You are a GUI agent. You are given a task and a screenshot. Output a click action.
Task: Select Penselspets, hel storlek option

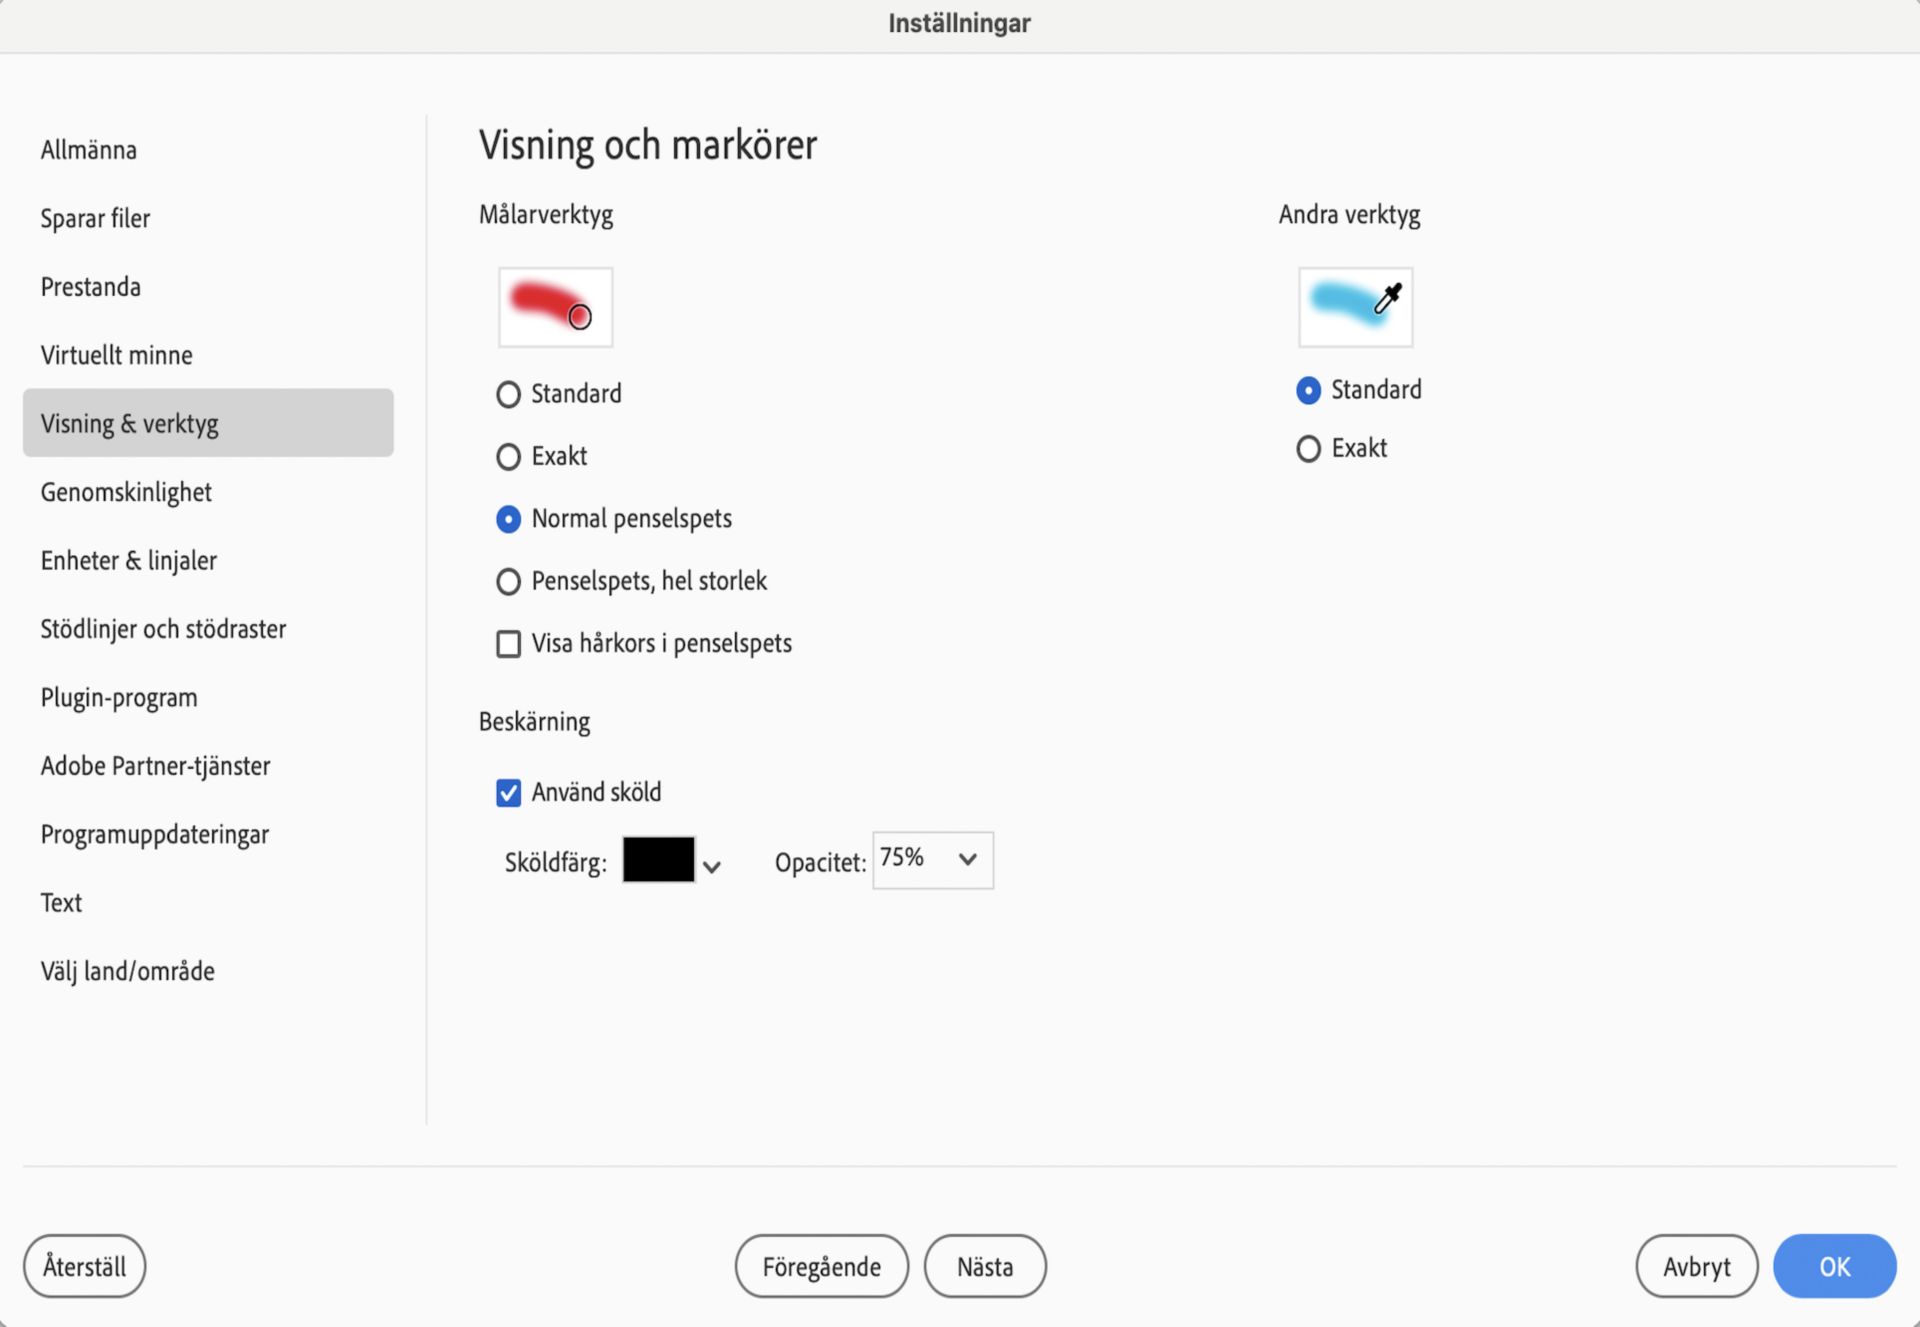point(506,580)
